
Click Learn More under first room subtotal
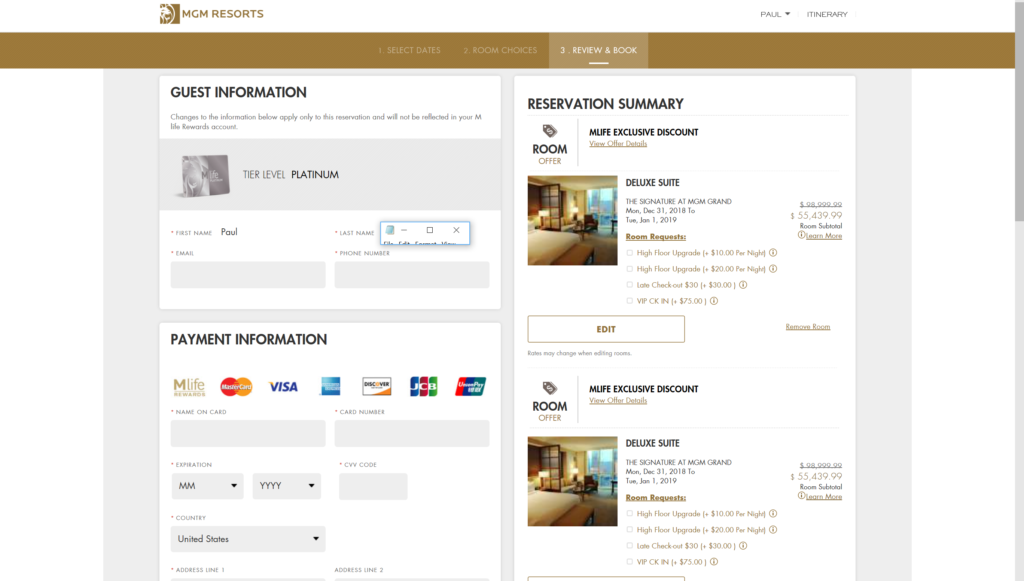(824, 236)
